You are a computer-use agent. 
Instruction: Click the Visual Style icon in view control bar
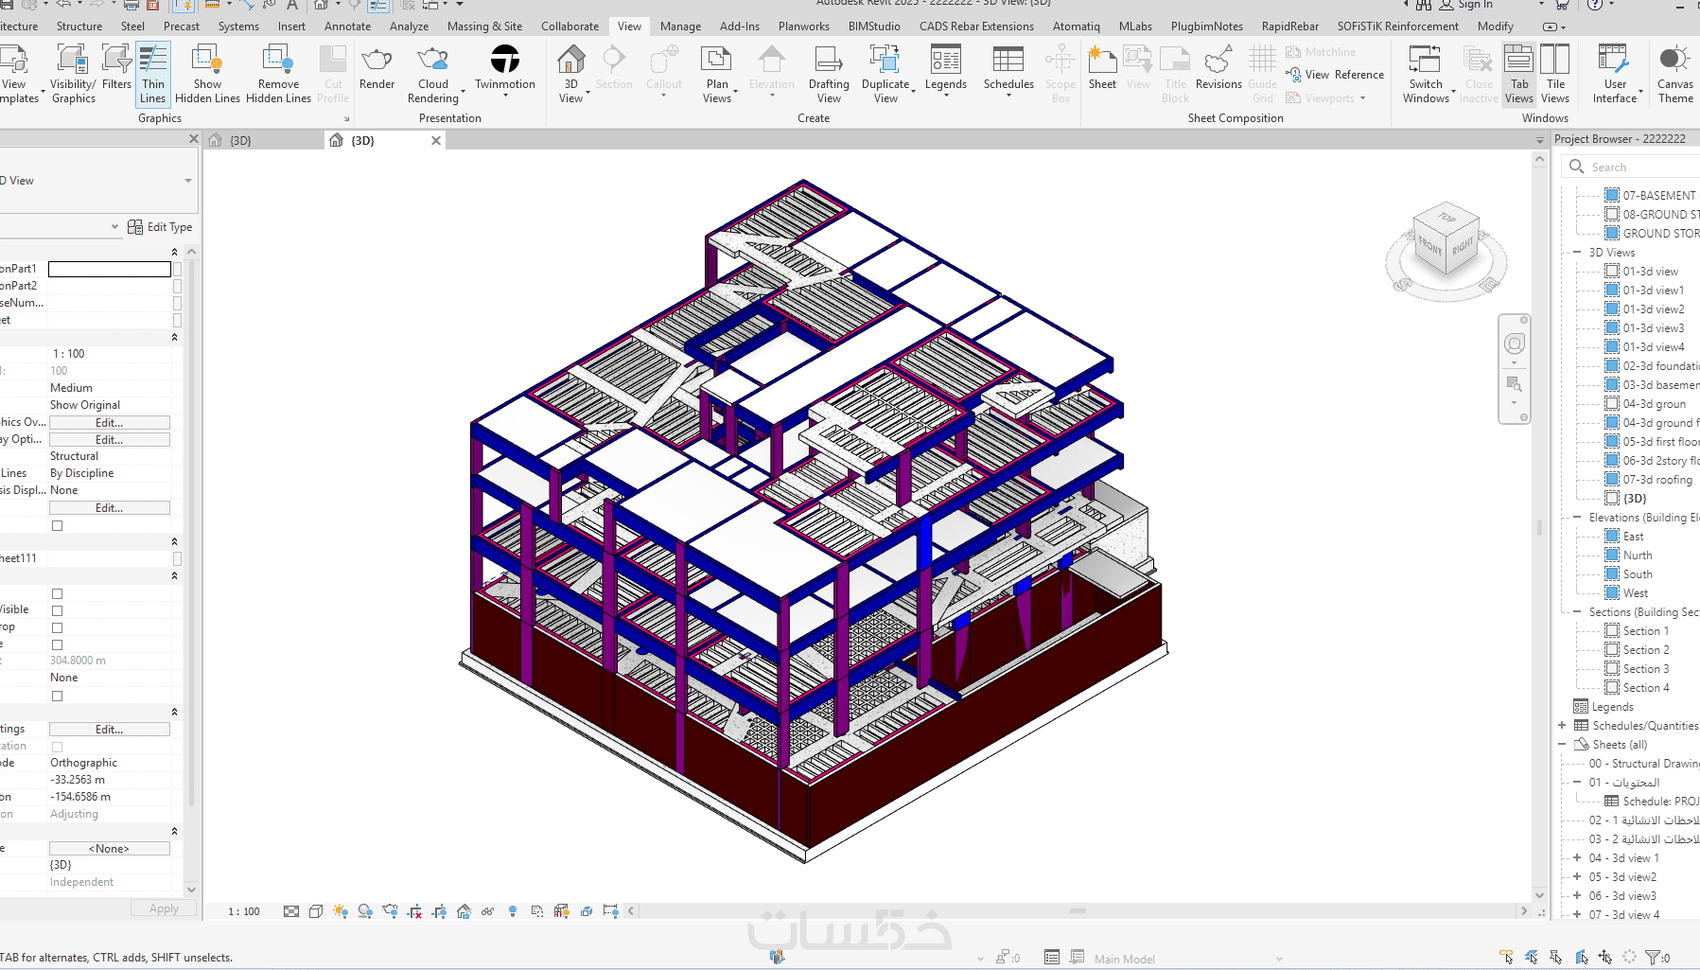pyautogui.click(x=316, y=911)
